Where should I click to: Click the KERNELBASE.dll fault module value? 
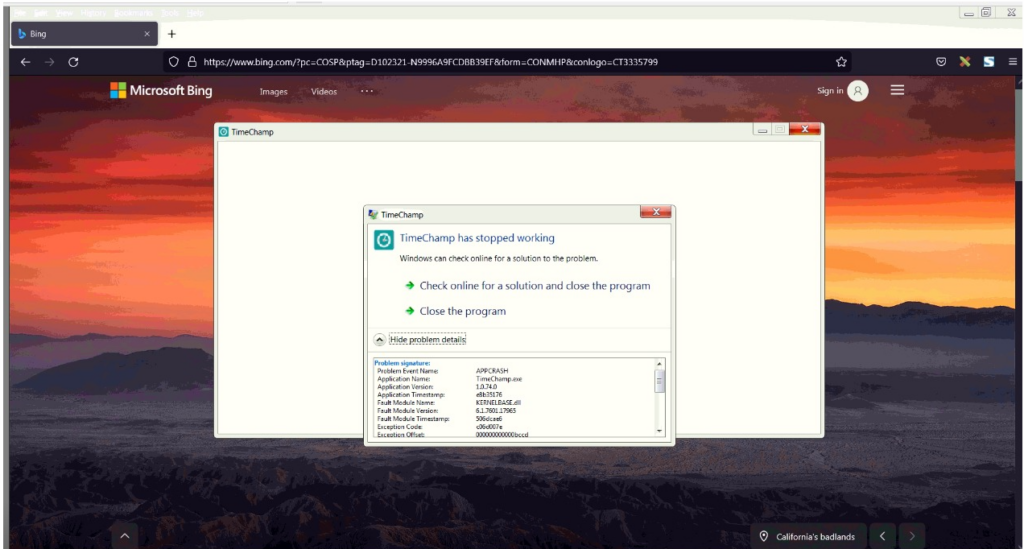click(x=498, y=403)
